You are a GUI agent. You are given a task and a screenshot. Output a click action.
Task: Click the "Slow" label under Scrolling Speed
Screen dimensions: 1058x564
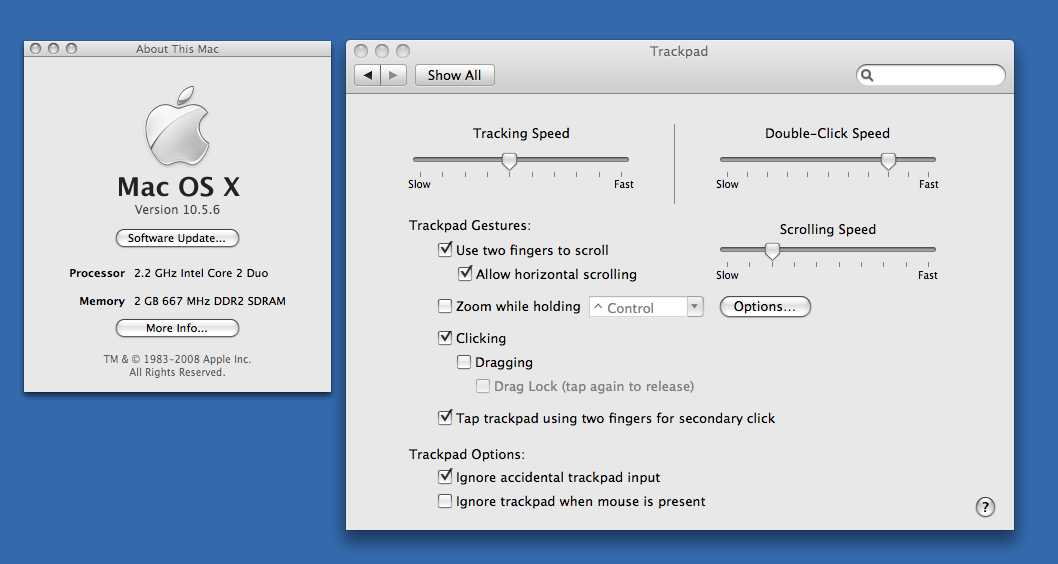727,275
